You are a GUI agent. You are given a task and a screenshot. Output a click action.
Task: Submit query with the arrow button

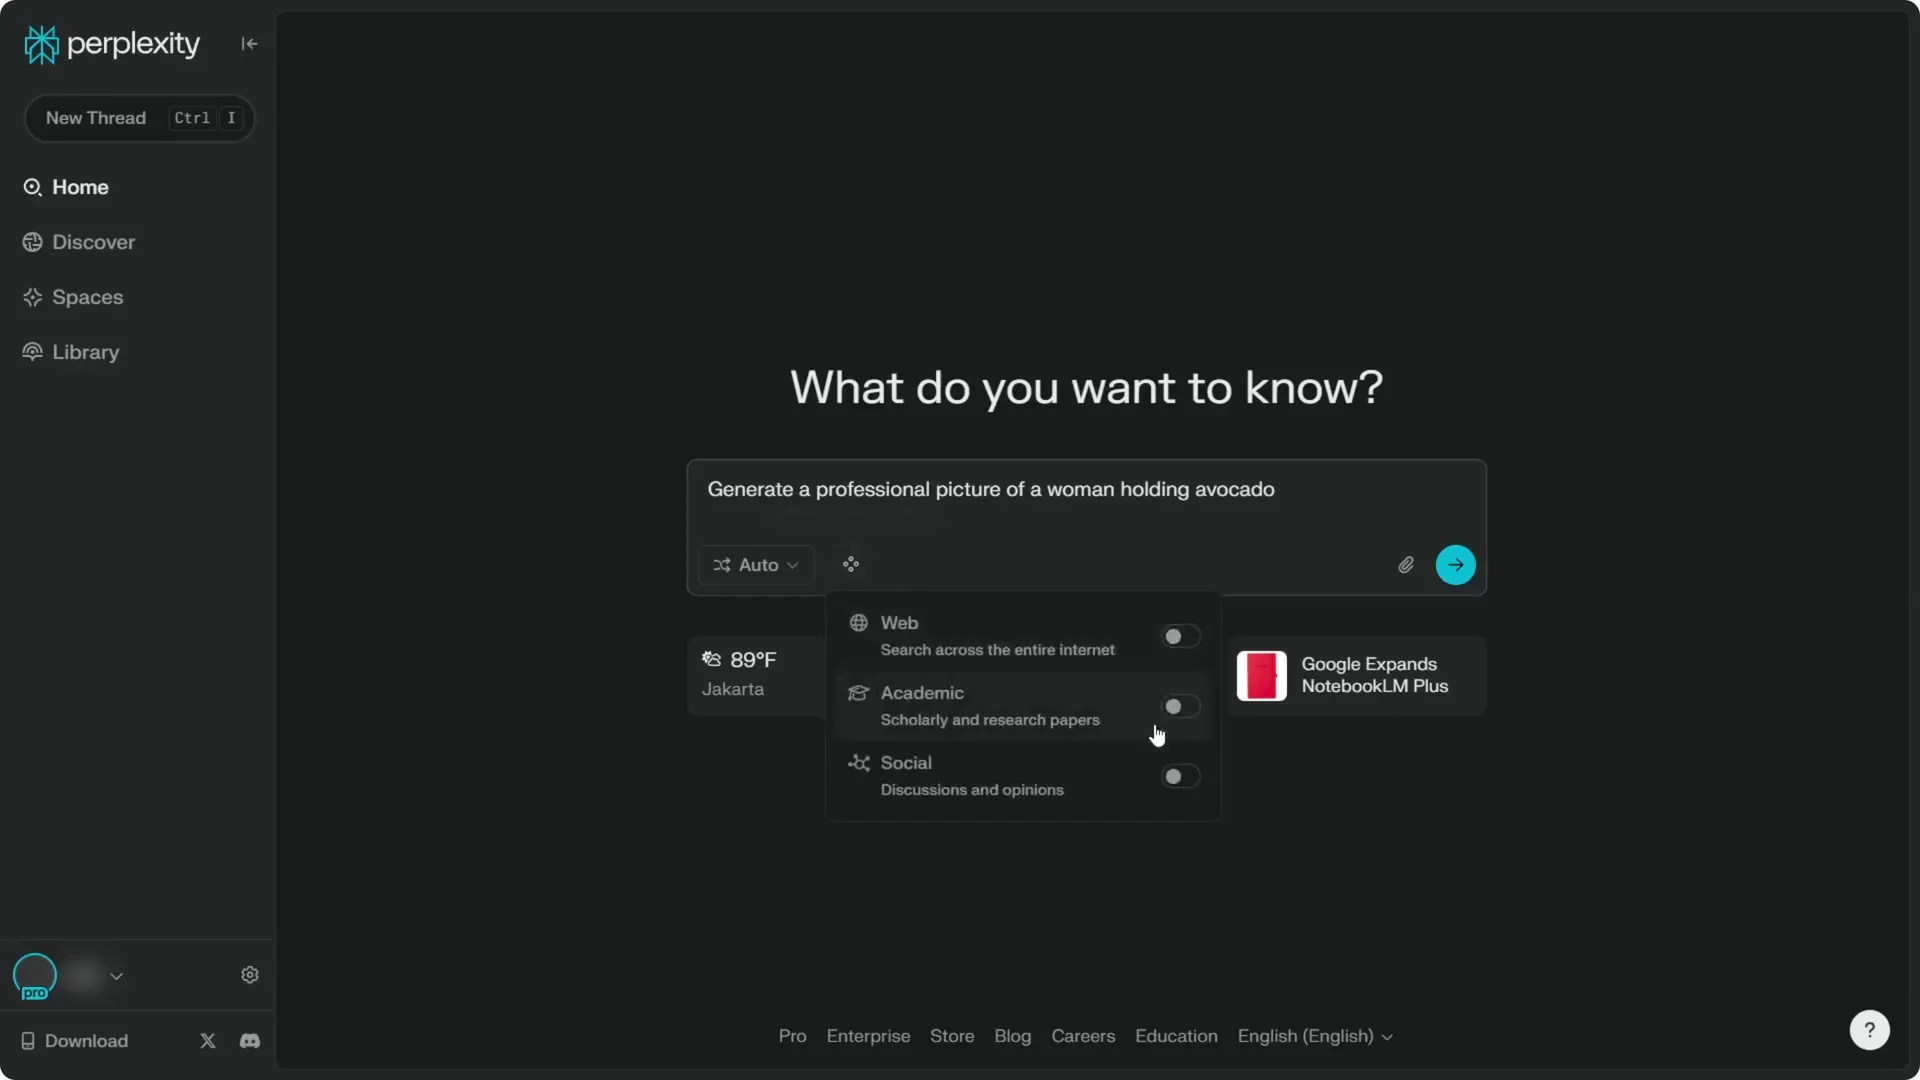pos(1455,565)
